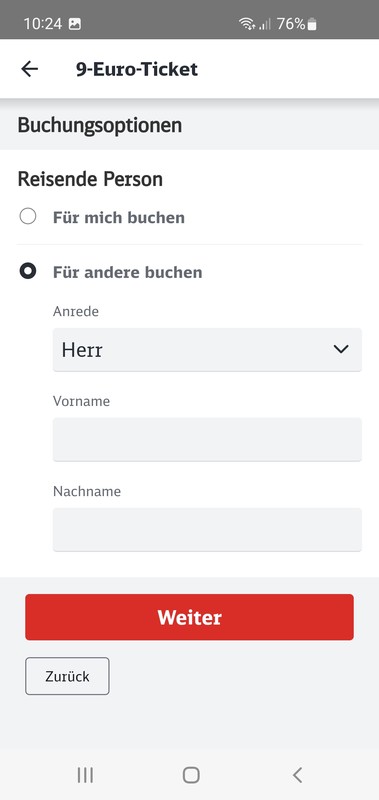Open Android recent apps navigation button
The image size is (379, 800).
point(85,775)
